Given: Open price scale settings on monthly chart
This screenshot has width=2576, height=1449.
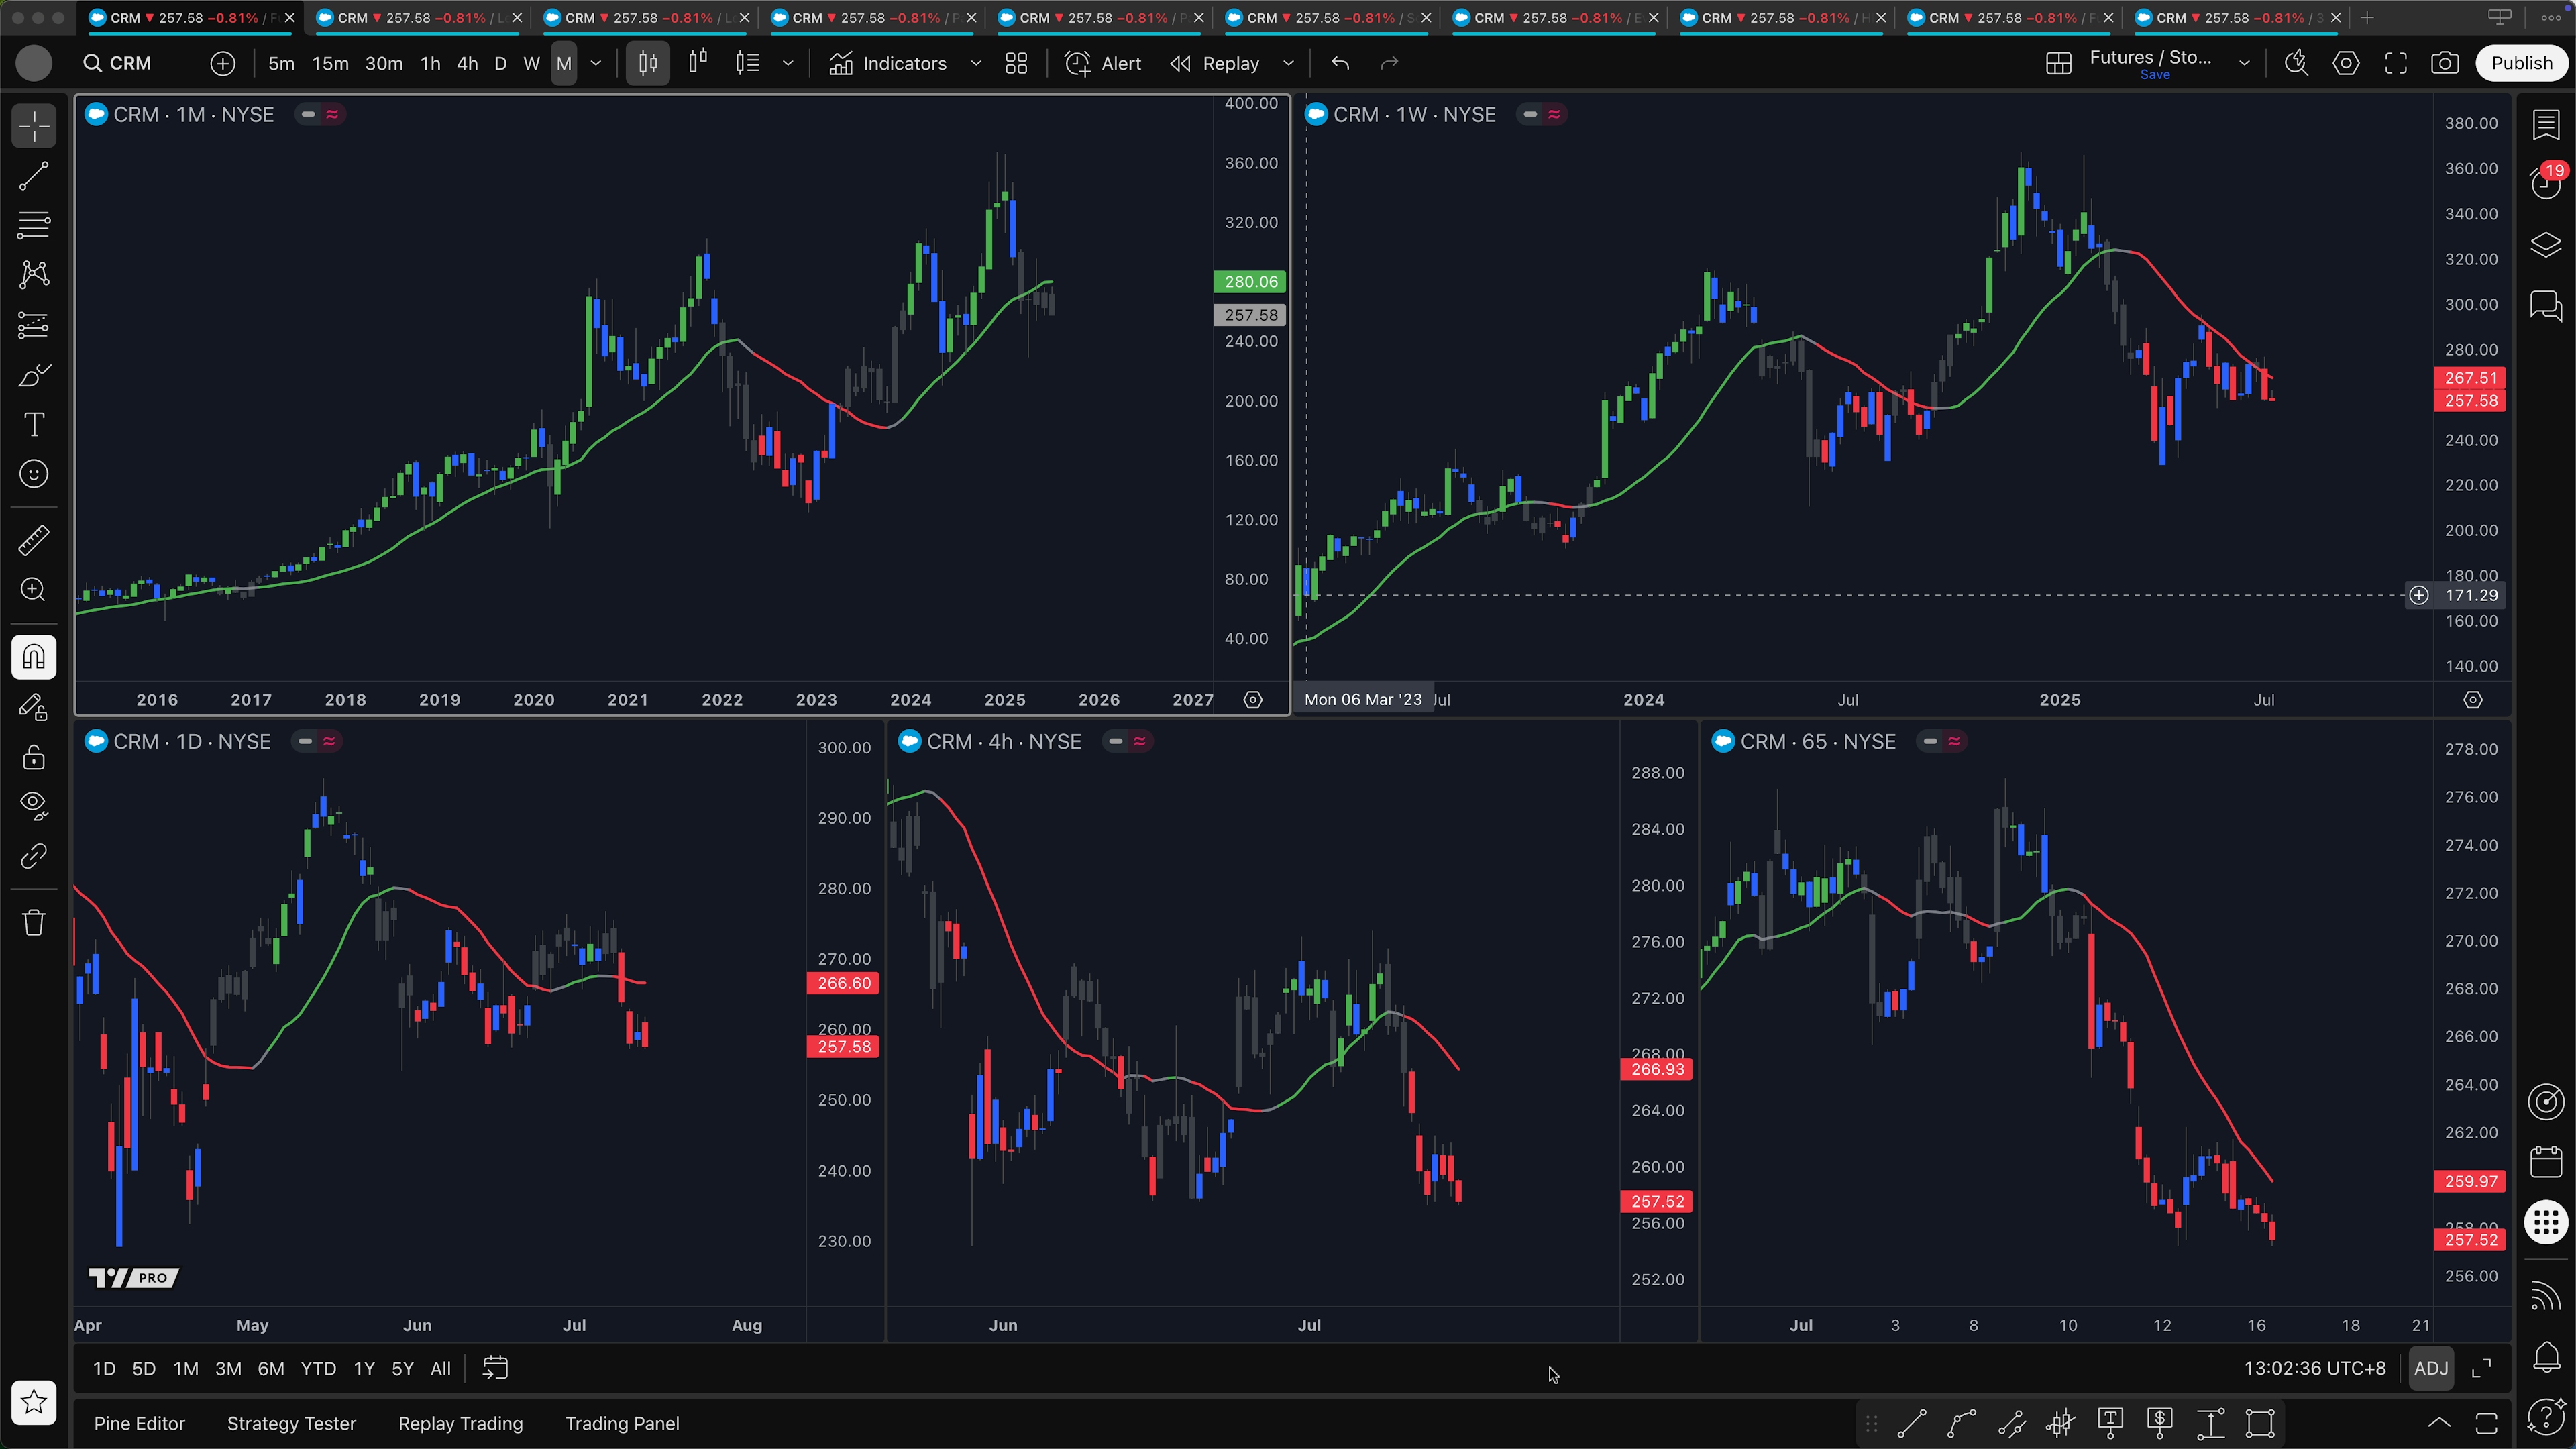Looking at the screenshot, I should [1253, 700].
